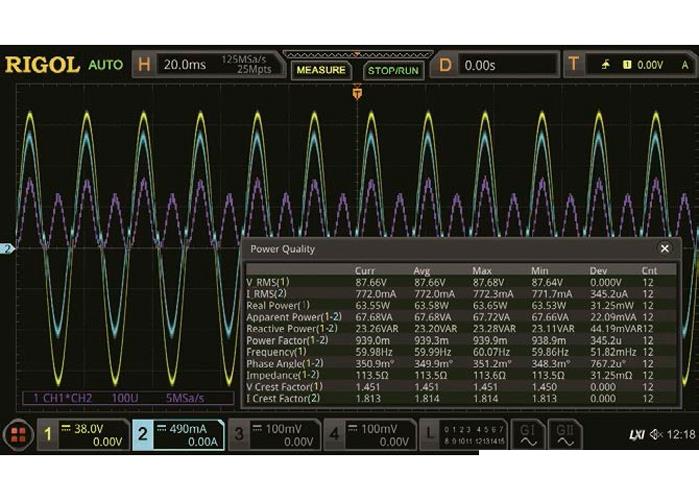Click the speaker sound icon
This screenshot has width=699, height=500.
tap(656, 435)
